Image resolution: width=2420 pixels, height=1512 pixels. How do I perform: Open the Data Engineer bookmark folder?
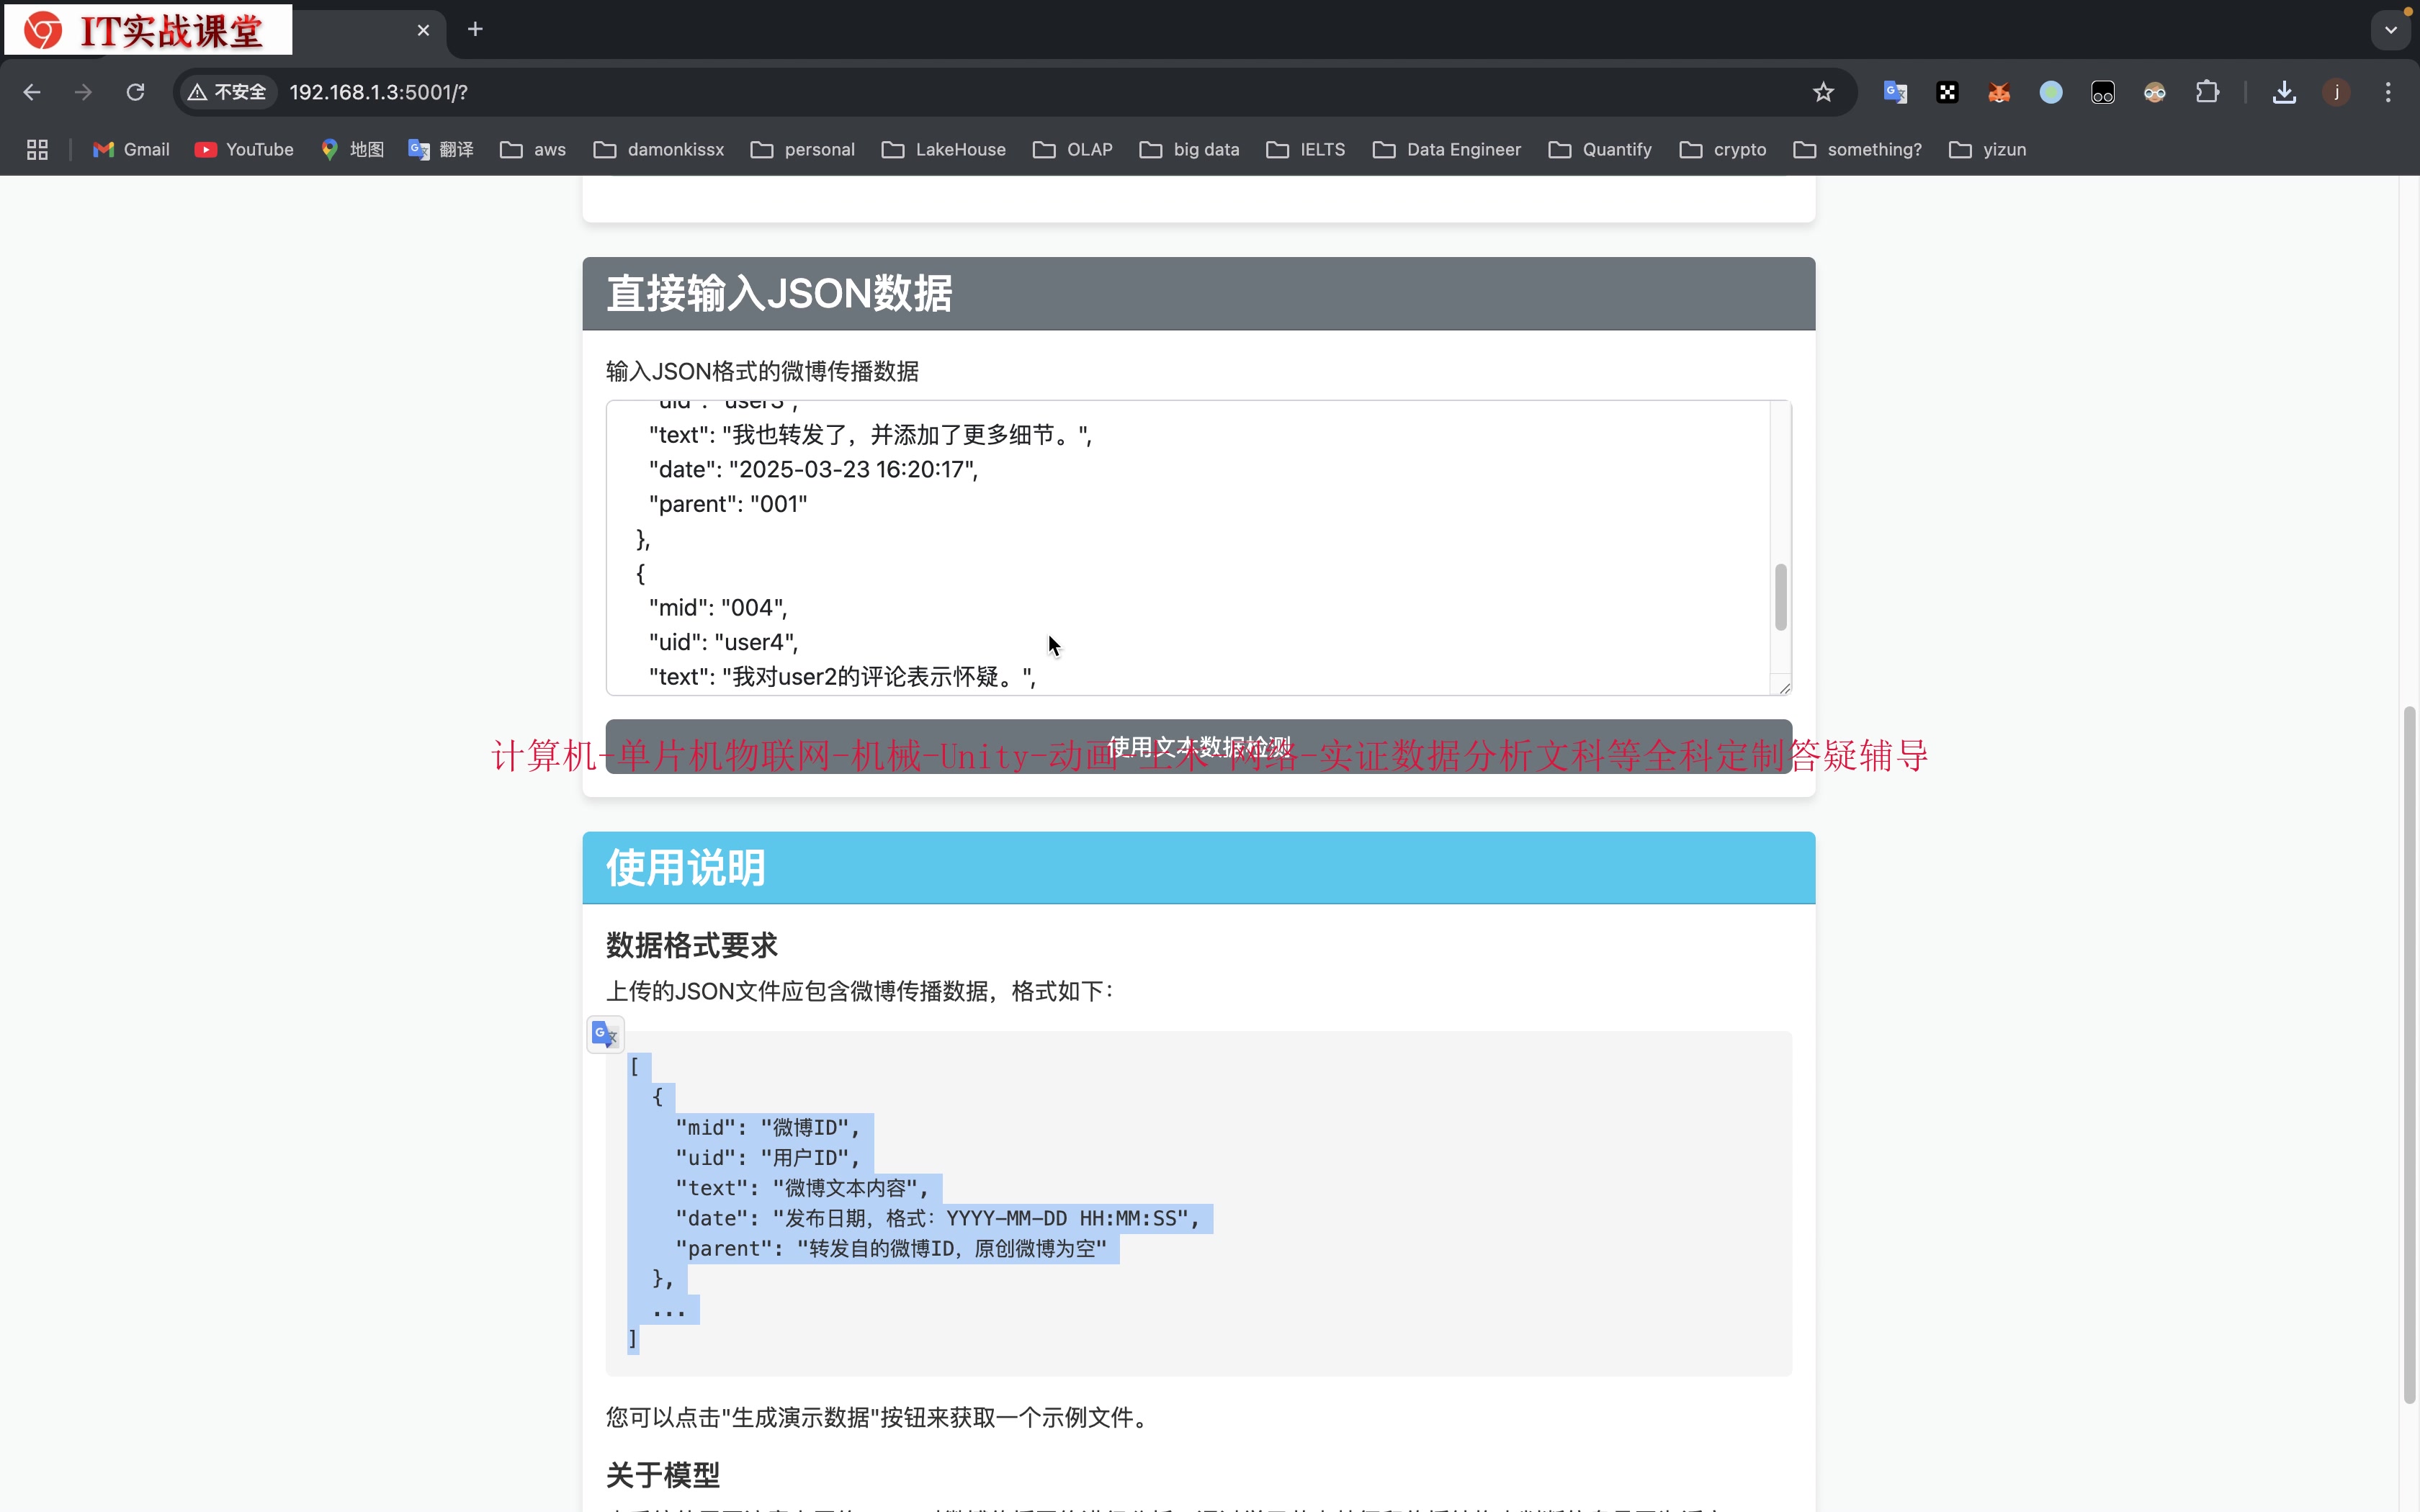click(1447, 149)
